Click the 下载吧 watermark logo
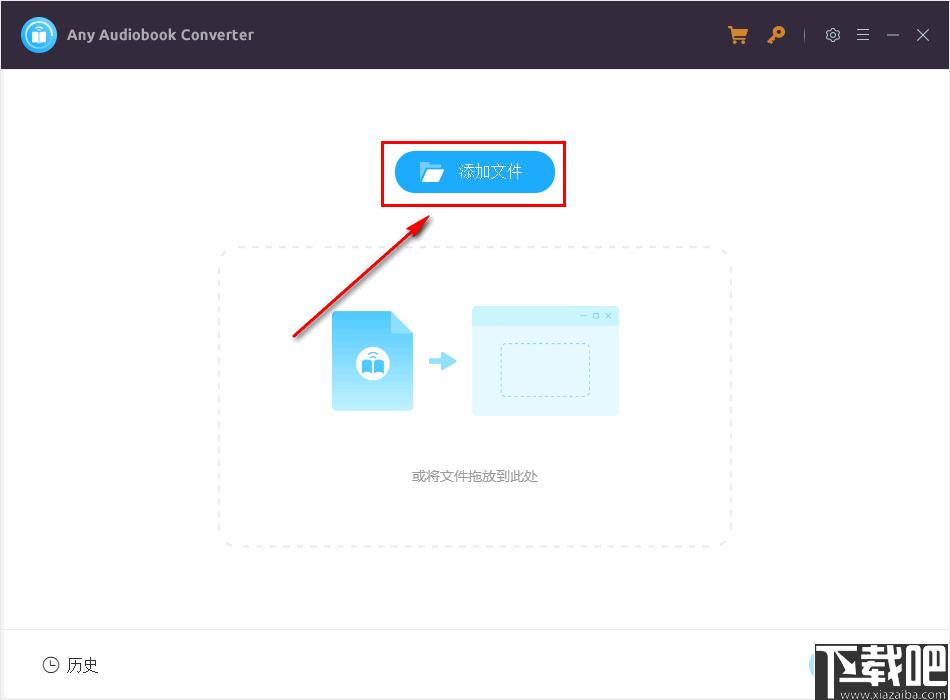This screenshot has height=700, width=950. [881, 667]
